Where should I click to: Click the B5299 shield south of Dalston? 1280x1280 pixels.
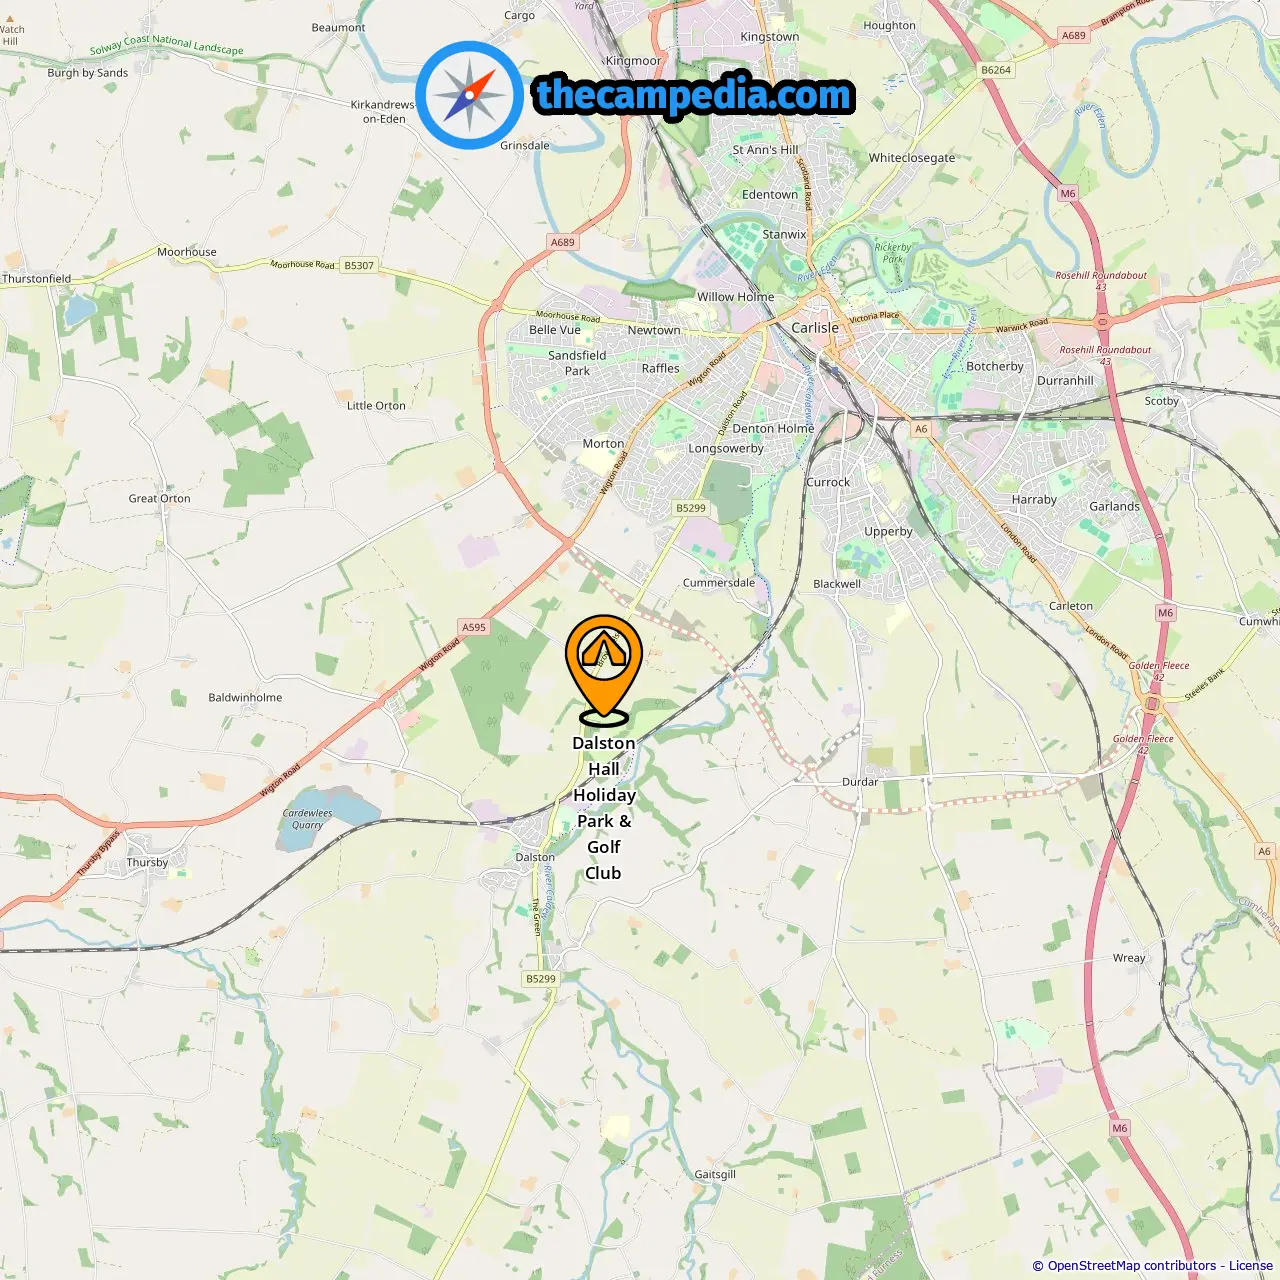pyautogui.click(x=541, y=979)
